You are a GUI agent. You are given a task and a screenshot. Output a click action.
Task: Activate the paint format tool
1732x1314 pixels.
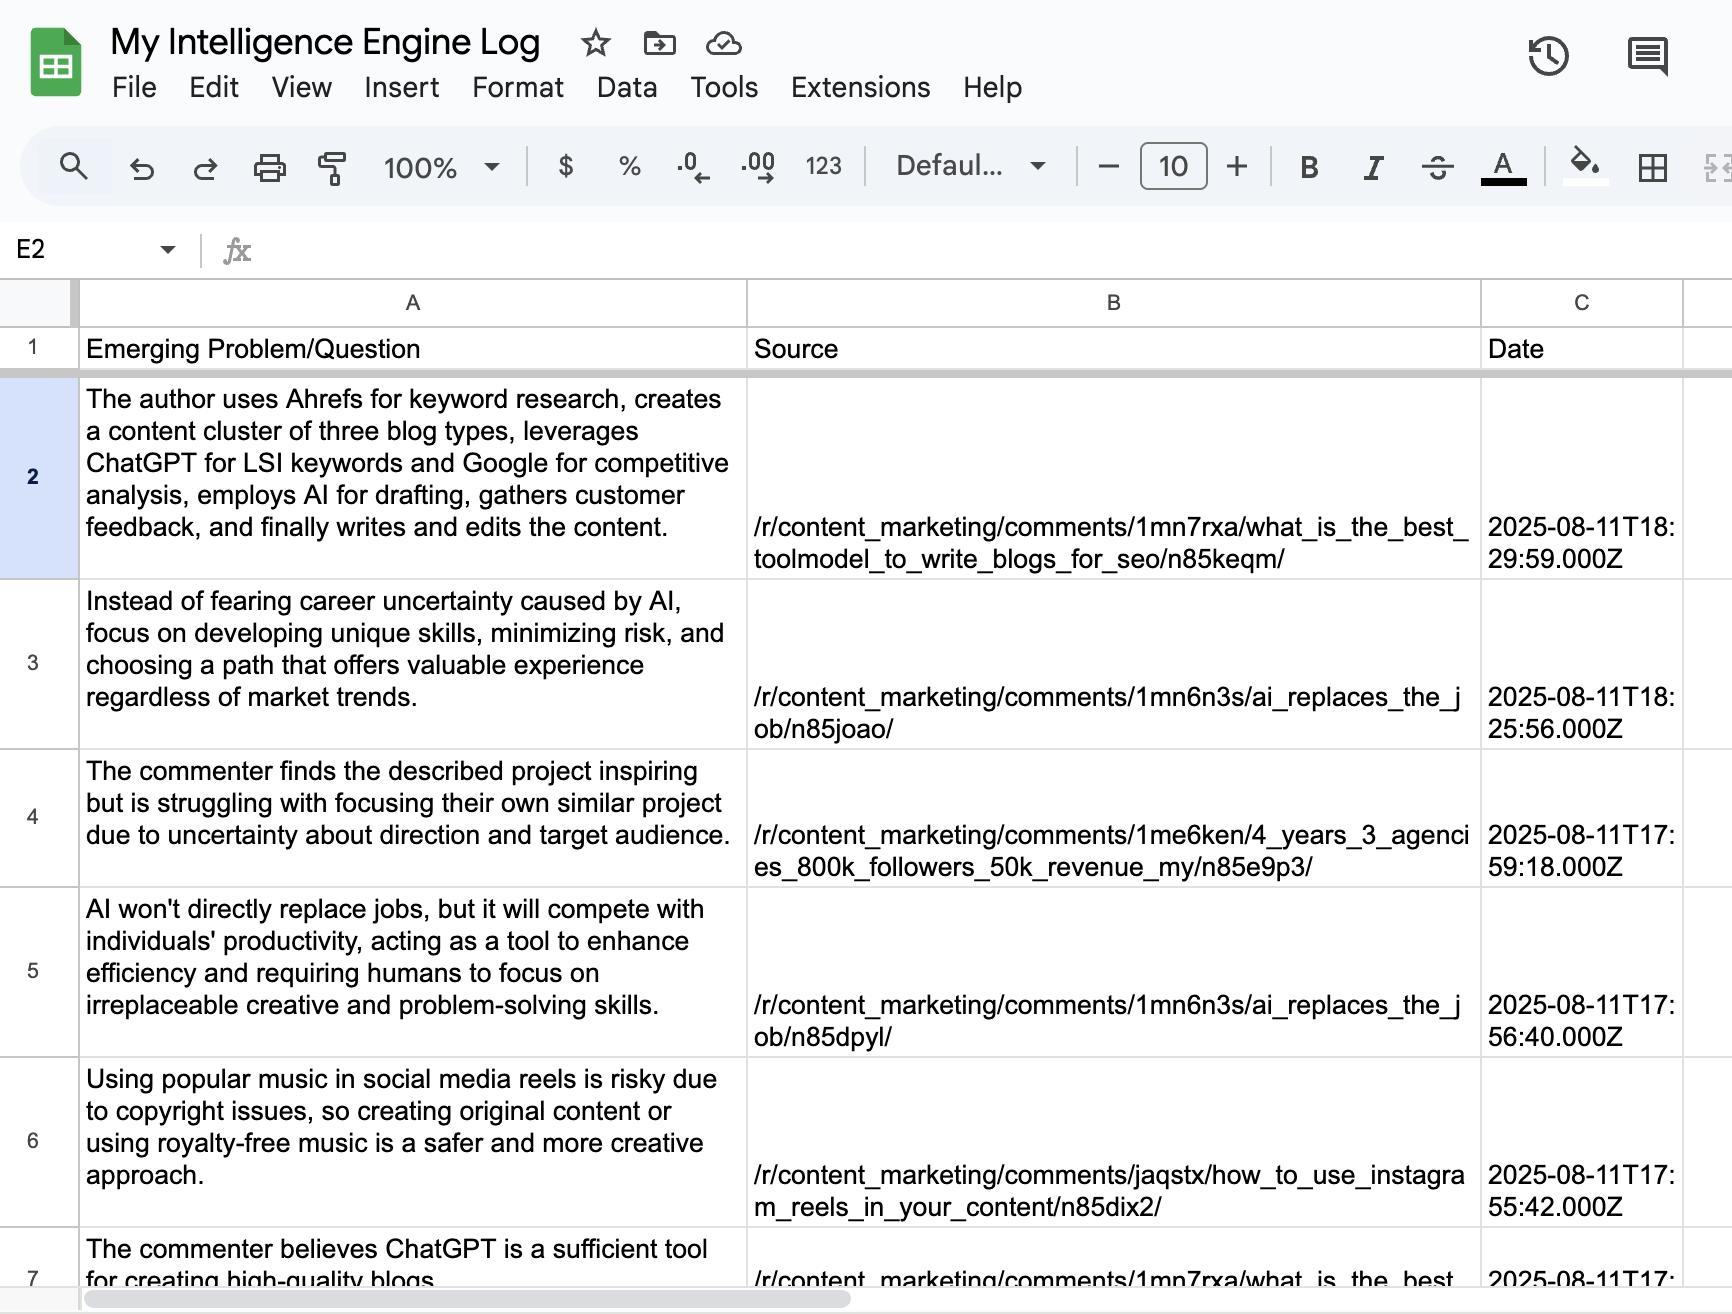tap(332, 167)
